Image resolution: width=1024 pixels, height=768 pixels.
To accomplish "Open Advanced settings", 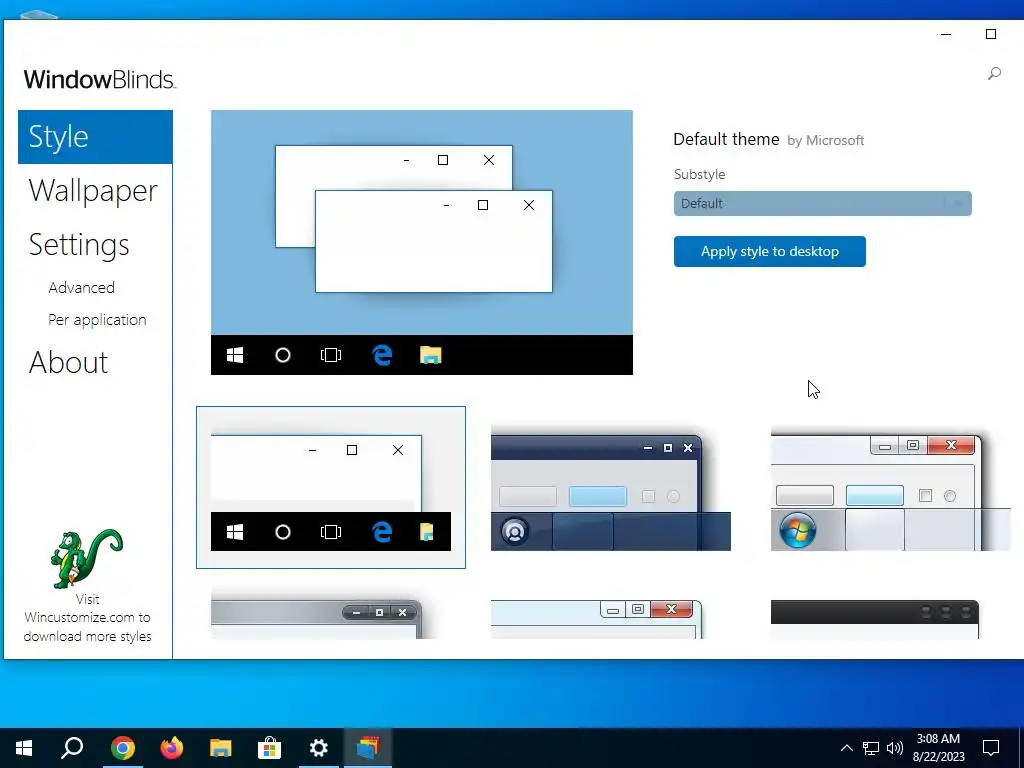I will click(x=82, y=287).
